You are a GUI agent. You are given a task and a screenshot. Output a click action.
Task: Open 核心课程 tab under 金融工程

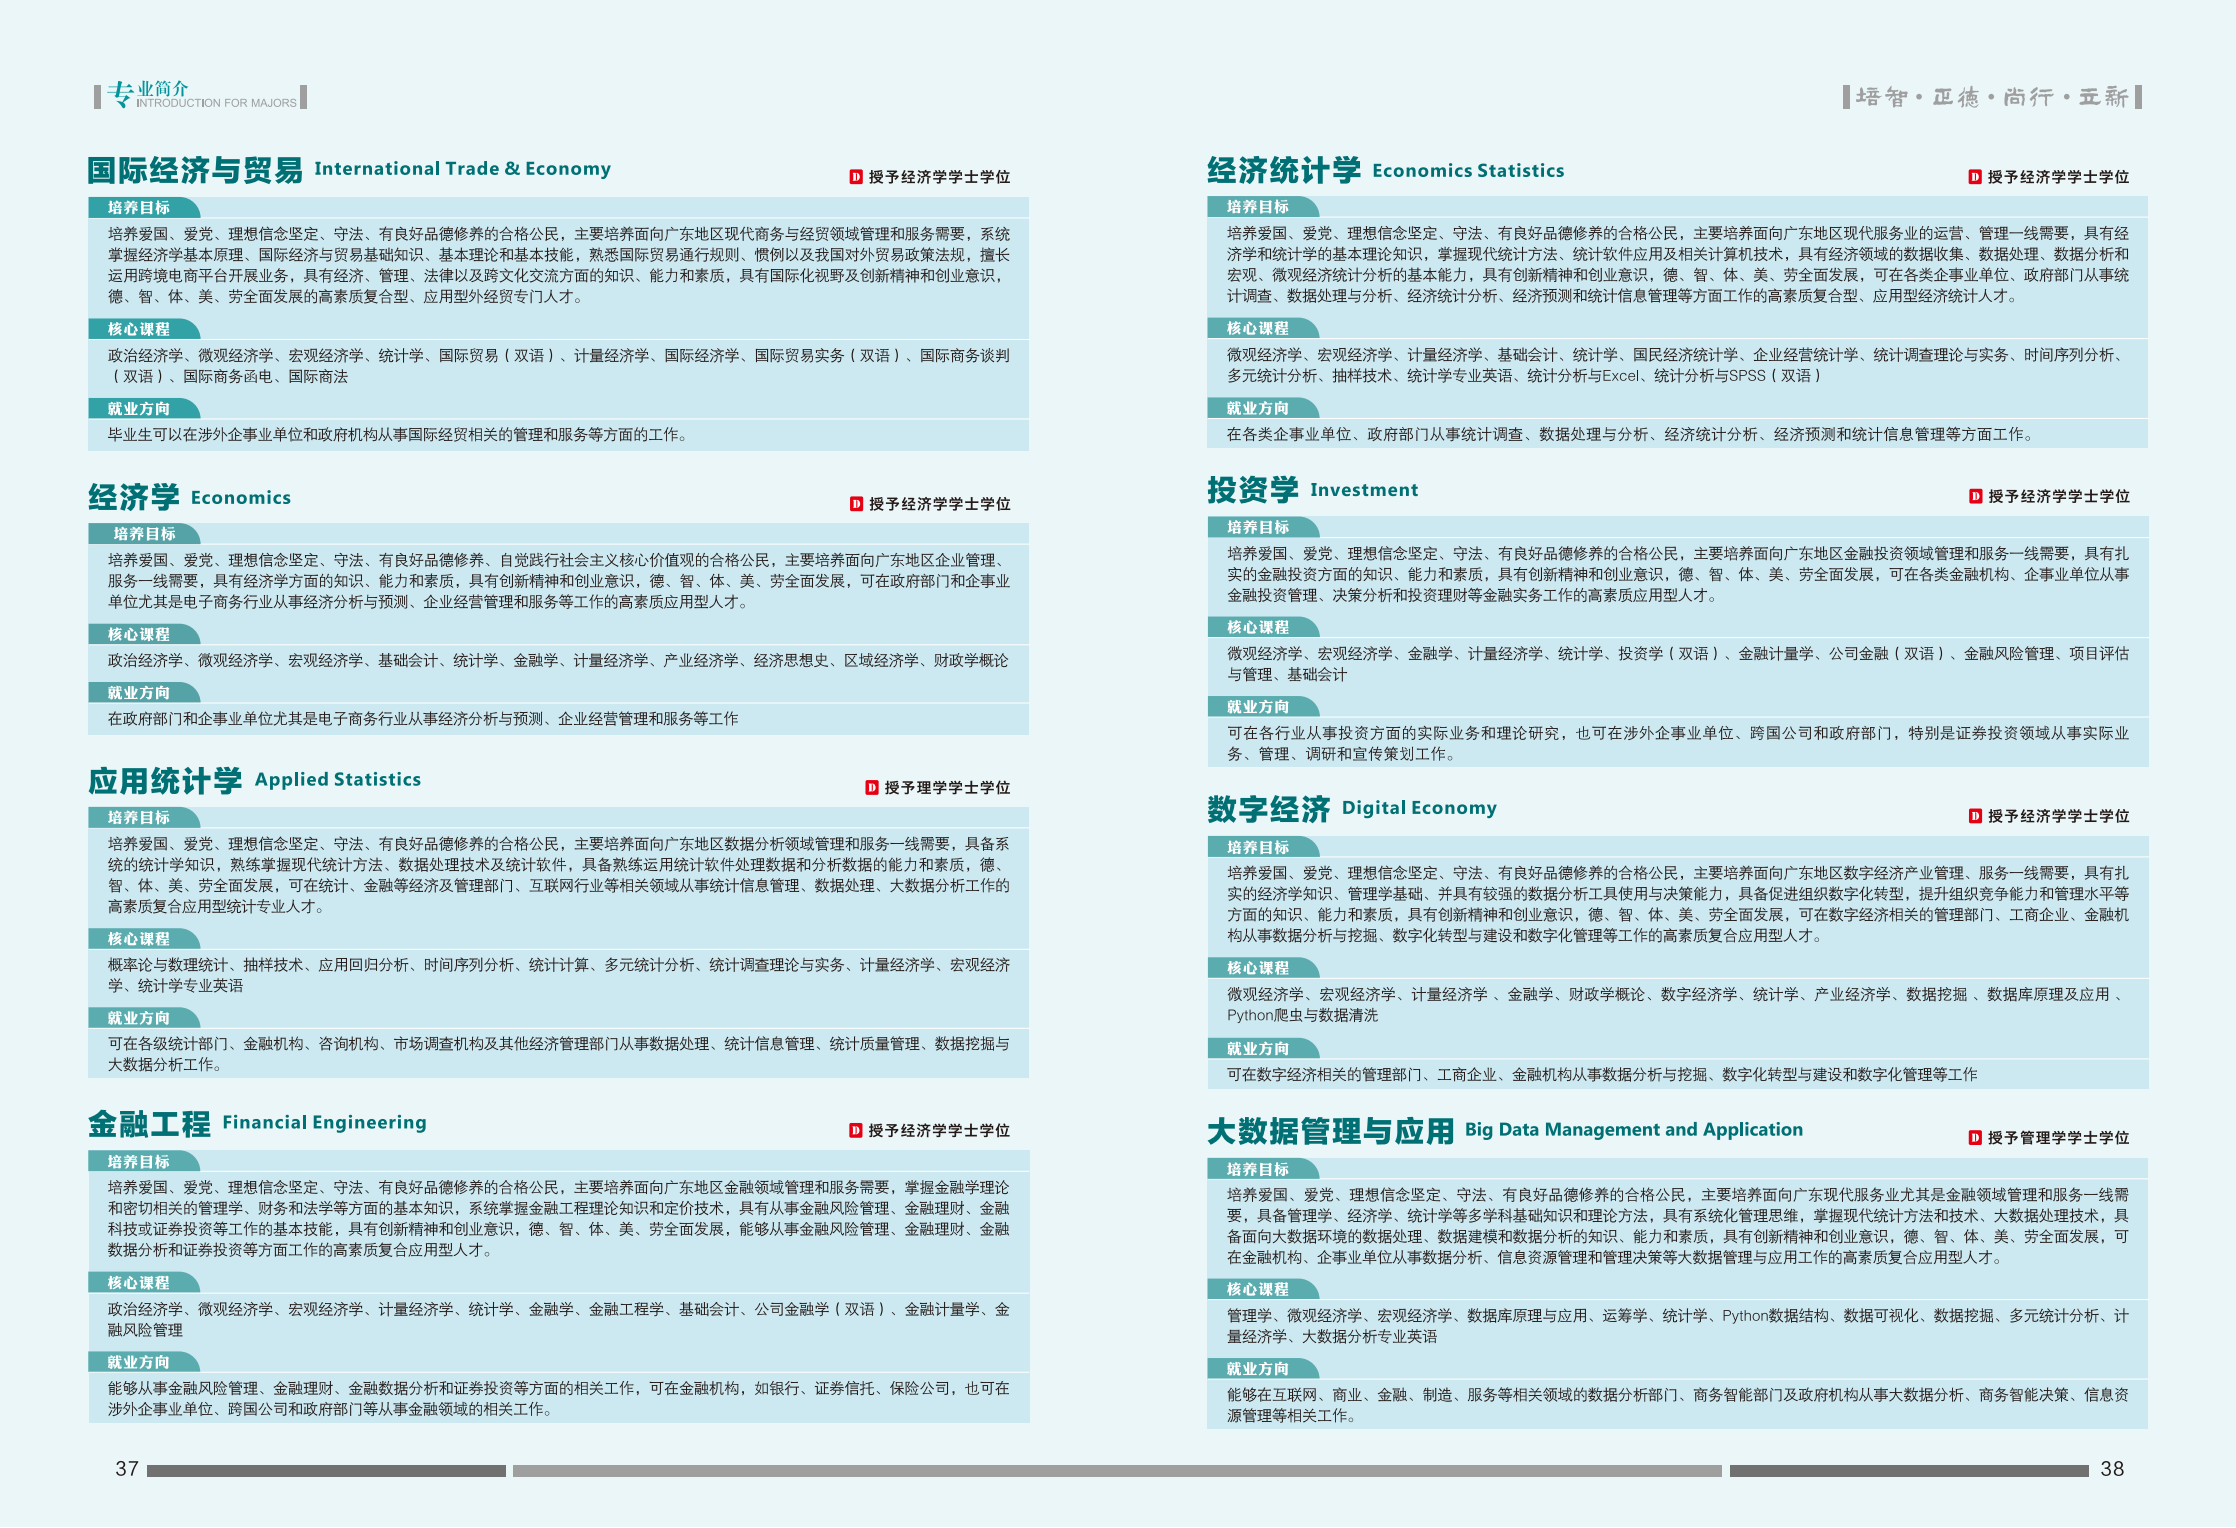point(144,1283)
